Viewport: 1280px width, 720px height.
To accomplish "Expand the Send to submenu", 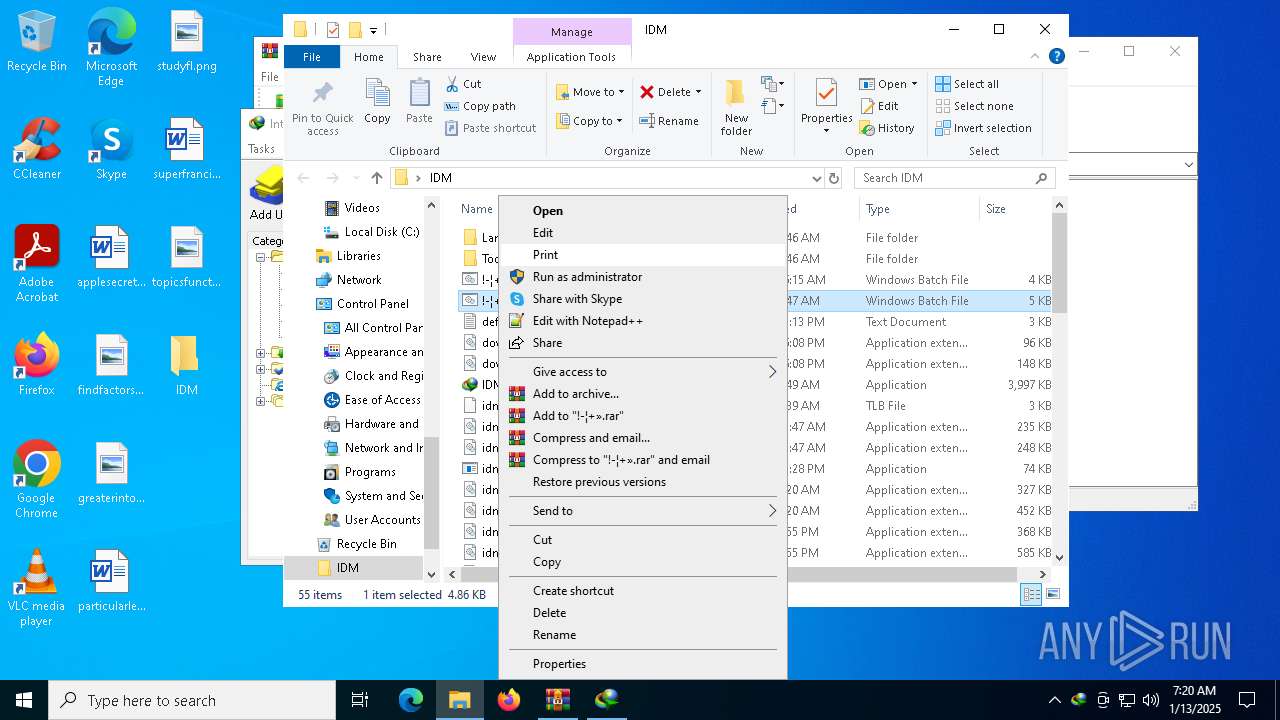I will 643,511.
